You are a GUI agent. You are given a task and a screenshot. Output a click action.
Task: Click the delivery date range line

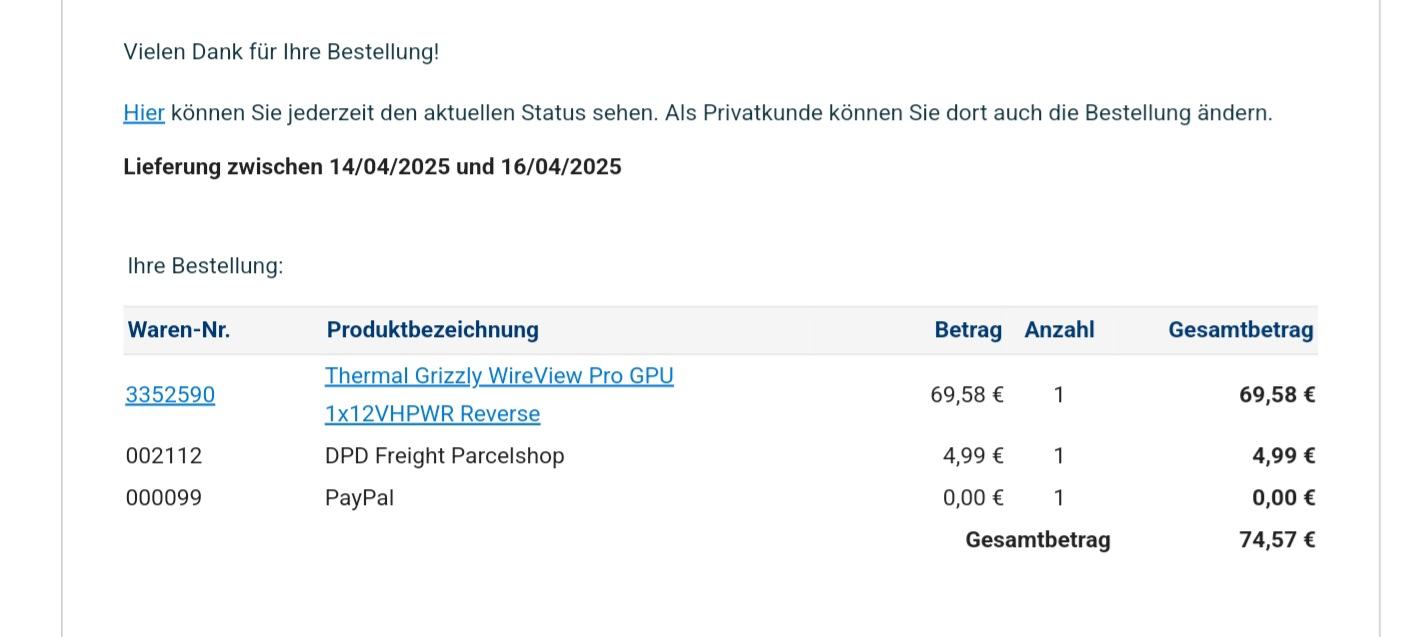372,167
